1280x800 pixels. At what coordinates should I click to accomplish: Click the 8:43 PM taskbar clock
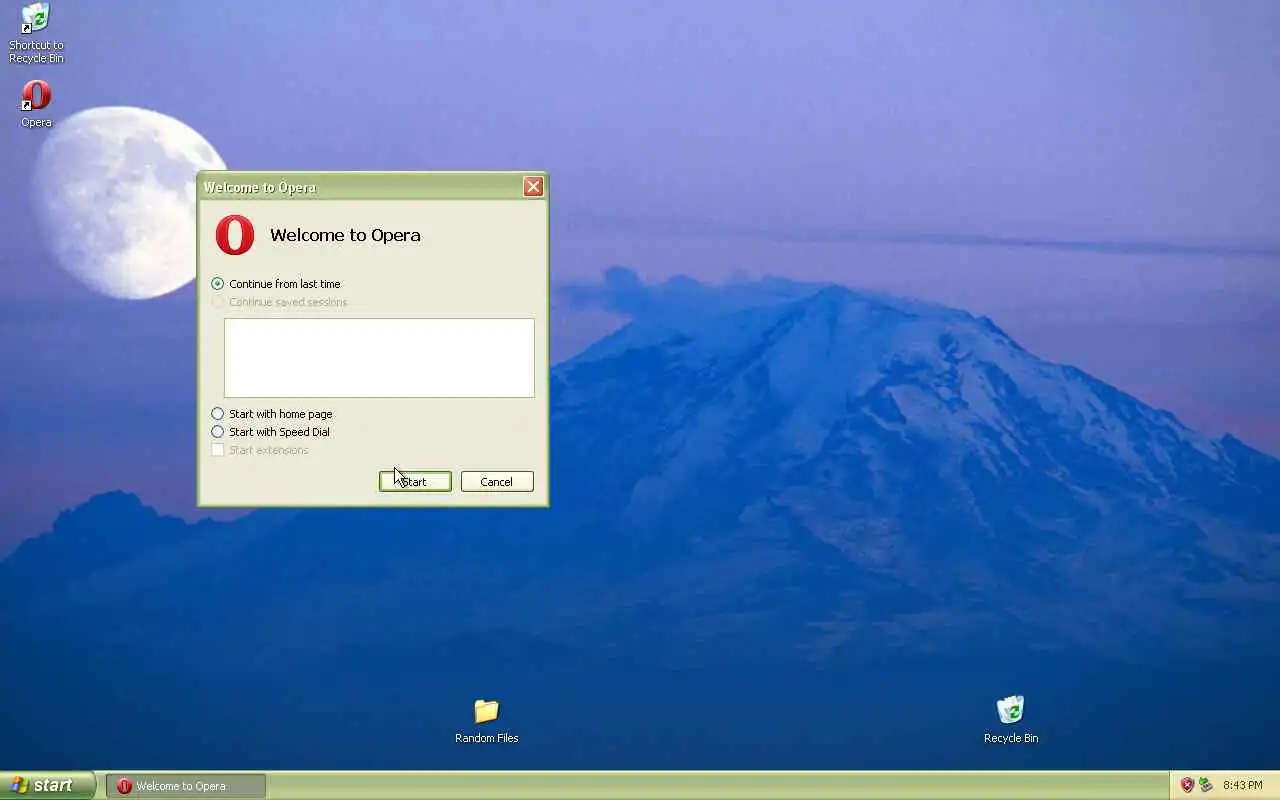click(x=1242, y=785)
